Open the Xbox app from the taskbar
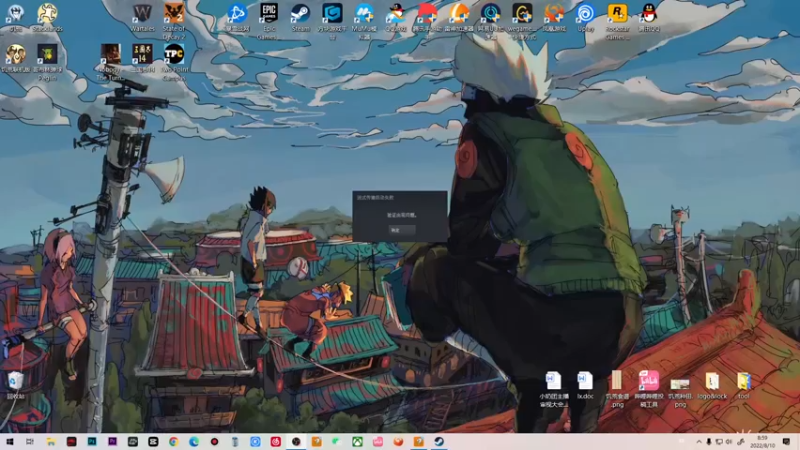 [357, 441]
